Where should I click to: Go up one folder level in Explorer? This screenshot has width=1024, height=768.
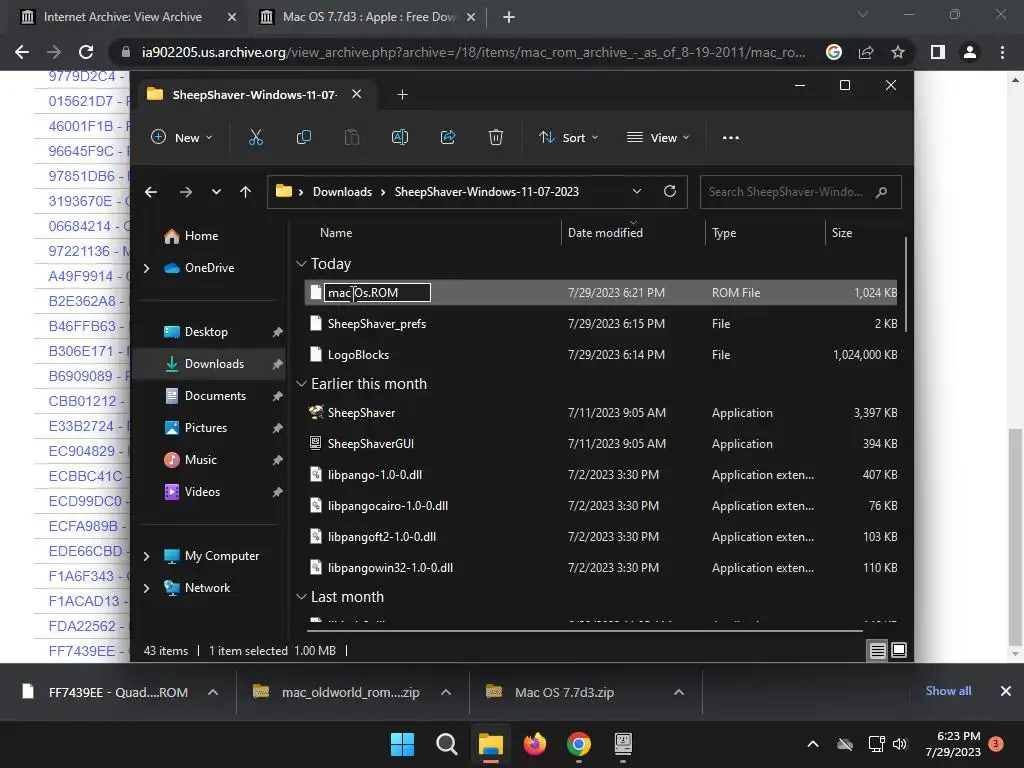tap(246, 192)
